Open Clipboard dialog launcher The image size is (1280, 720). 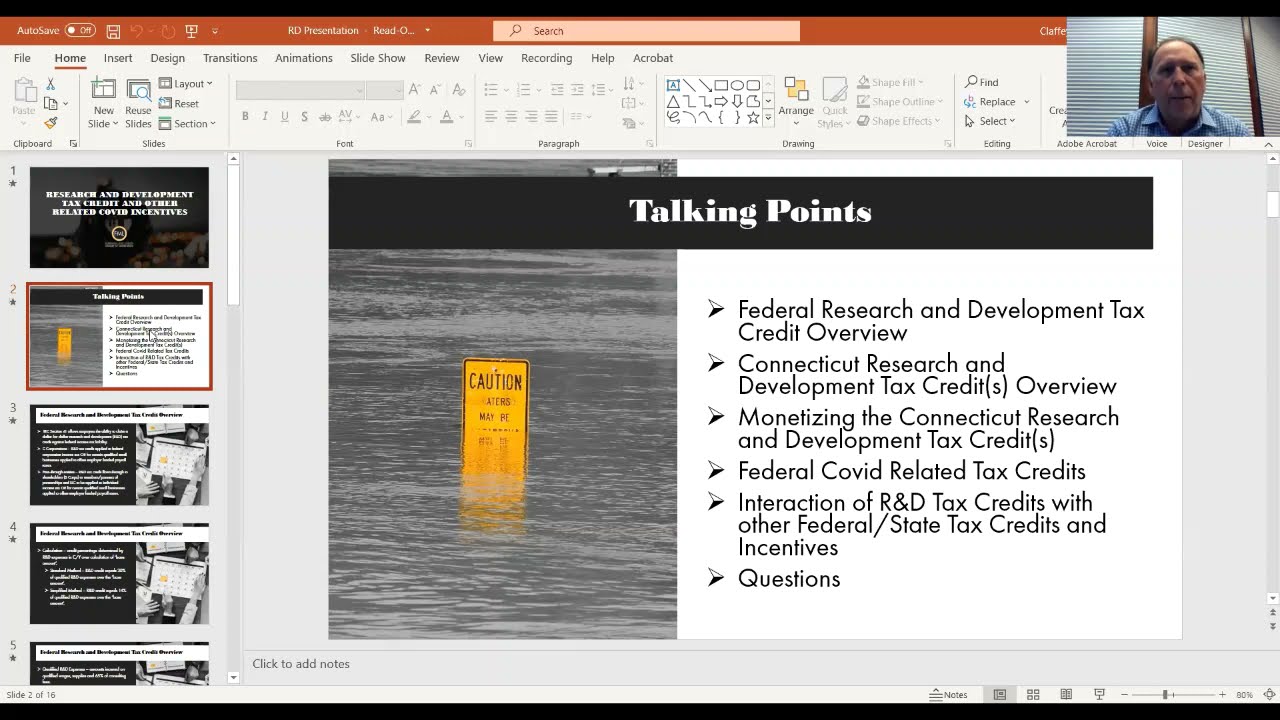point(73,144)
